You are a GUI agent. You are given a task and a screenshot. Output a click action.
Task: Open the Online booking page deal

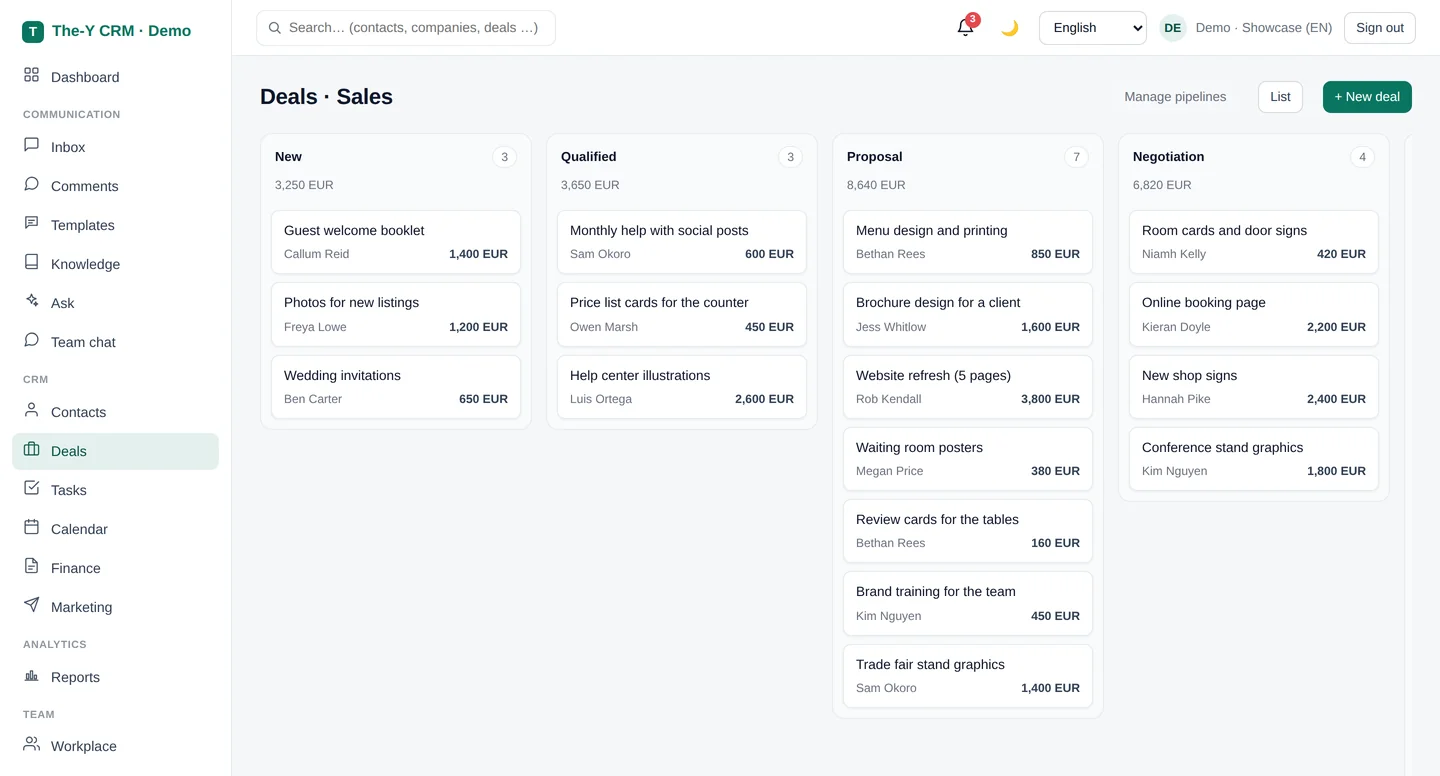coord(1254,314)
